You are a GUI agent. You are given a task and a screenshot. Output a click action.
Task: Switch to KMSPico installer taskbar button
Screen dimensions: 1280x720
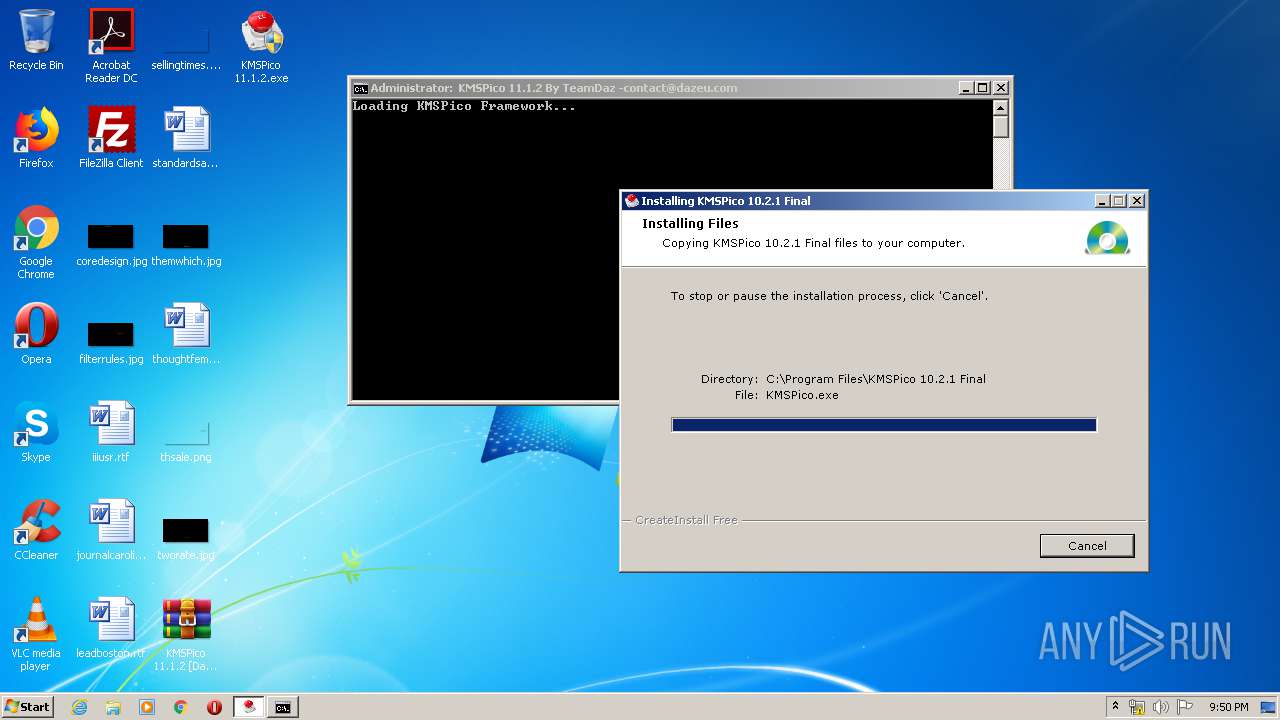coord(249,707)
